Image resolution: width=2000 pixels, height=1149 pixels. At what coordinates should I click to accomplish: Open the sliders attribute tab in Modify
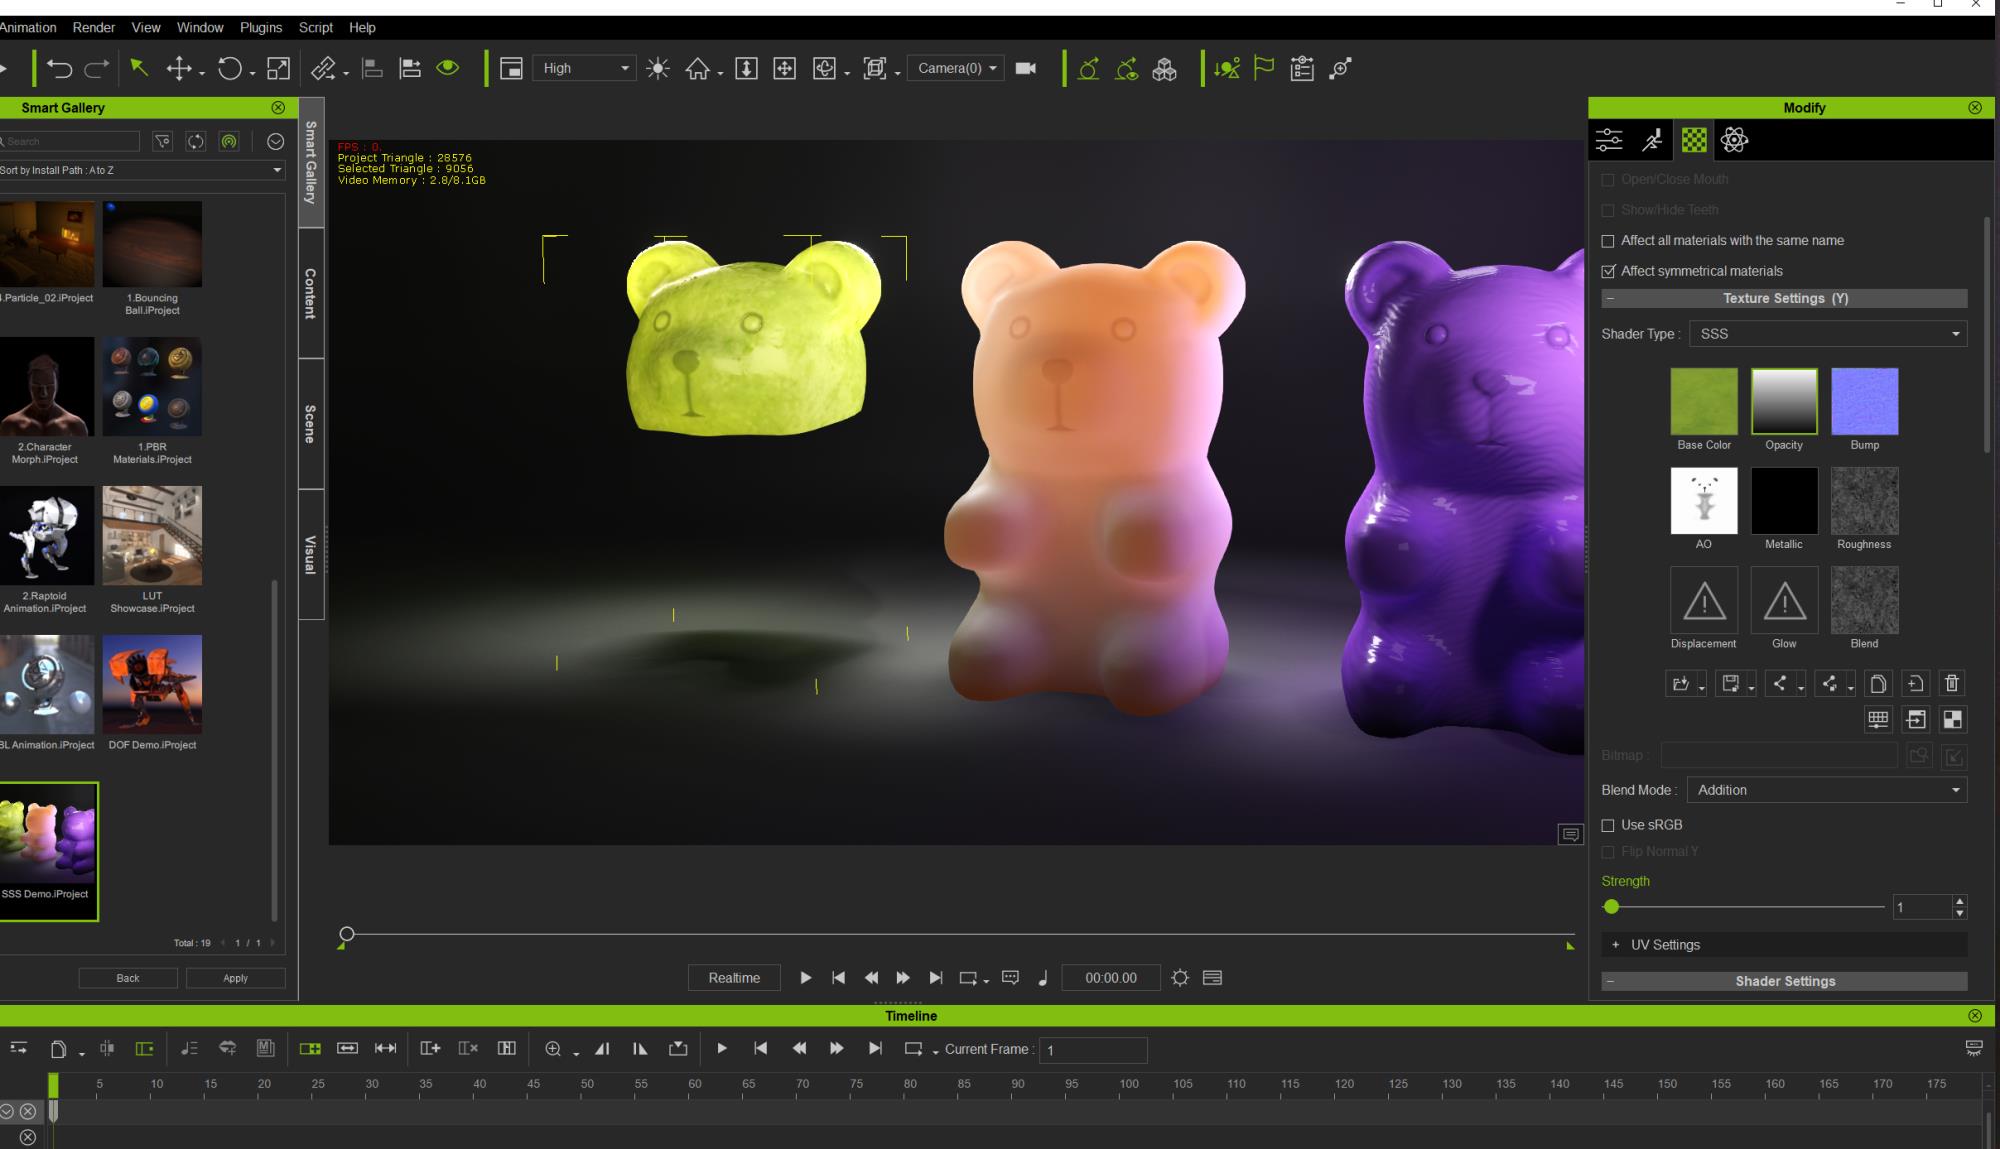(1609, 140)
